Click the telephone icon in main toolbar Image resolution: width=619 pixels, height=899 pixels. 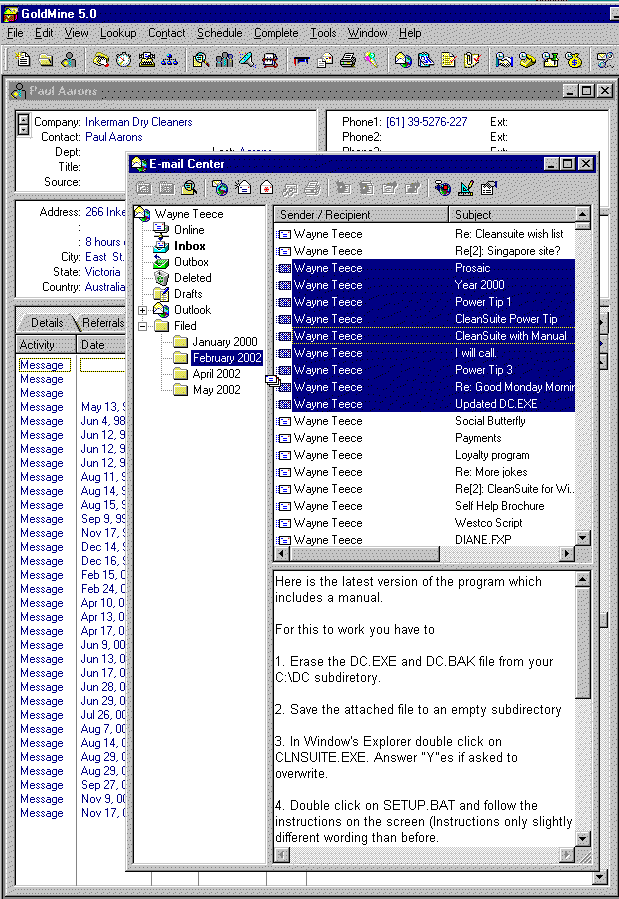pyautogui.click(x=101, y=59)
